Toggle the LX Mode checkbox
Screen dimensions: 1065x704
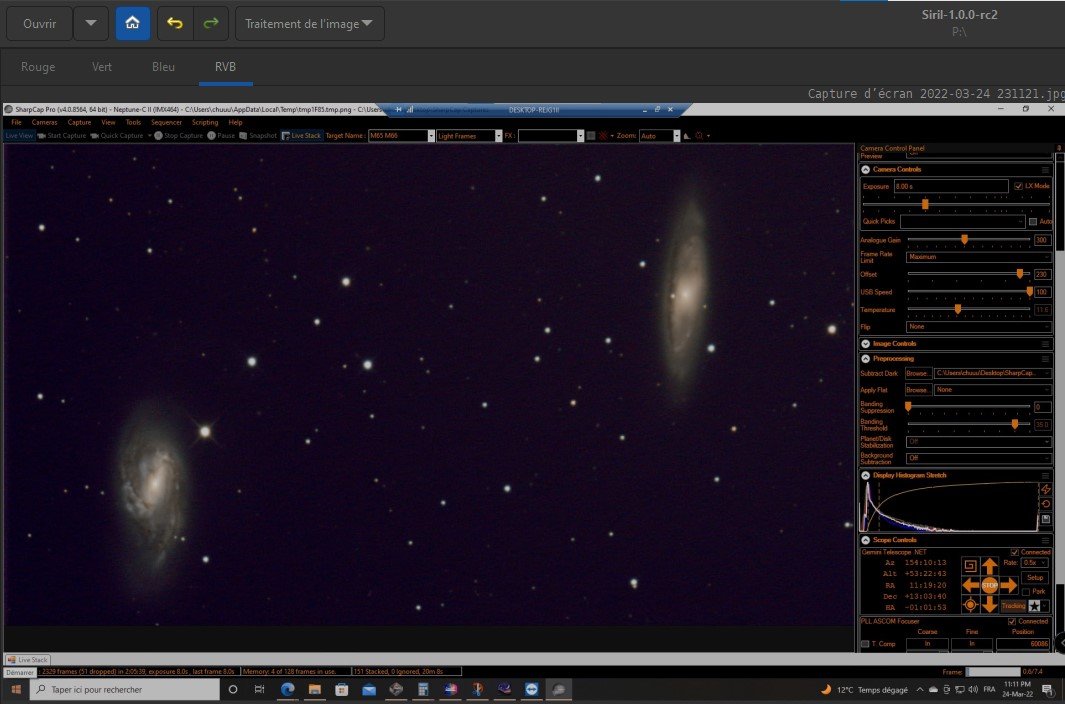pos(1017,186)
